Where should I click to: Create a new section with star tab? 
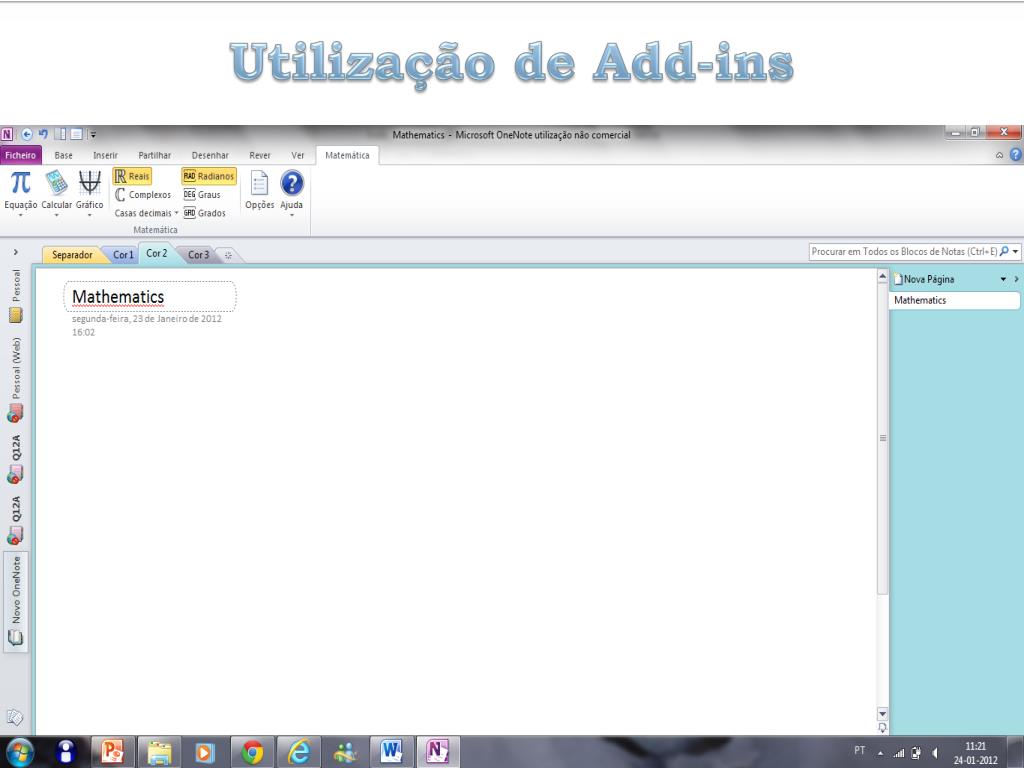(x=229, y=255)
